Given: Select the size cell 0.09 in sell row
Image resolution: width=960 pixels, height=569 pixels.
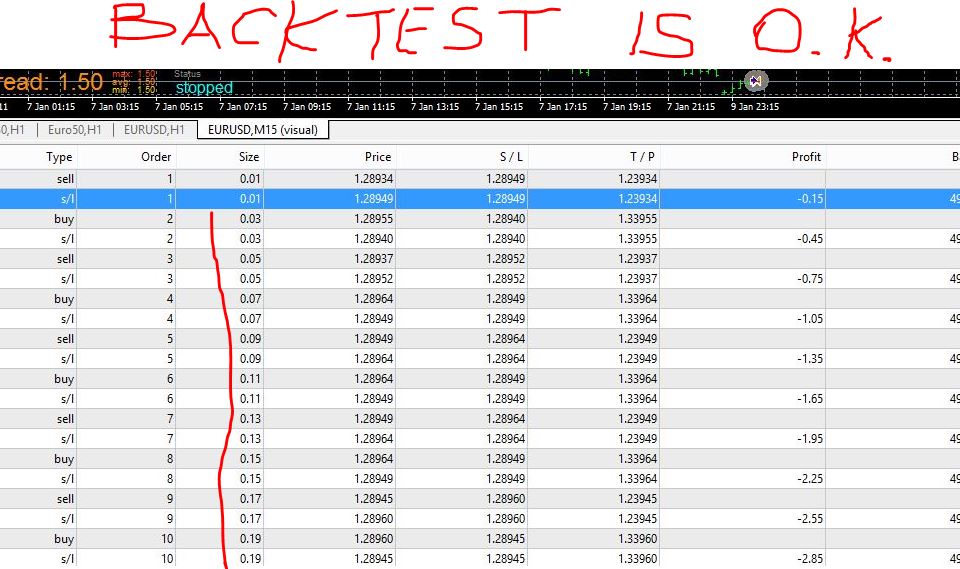Looking at the screenshot, I should coord(250,339).
